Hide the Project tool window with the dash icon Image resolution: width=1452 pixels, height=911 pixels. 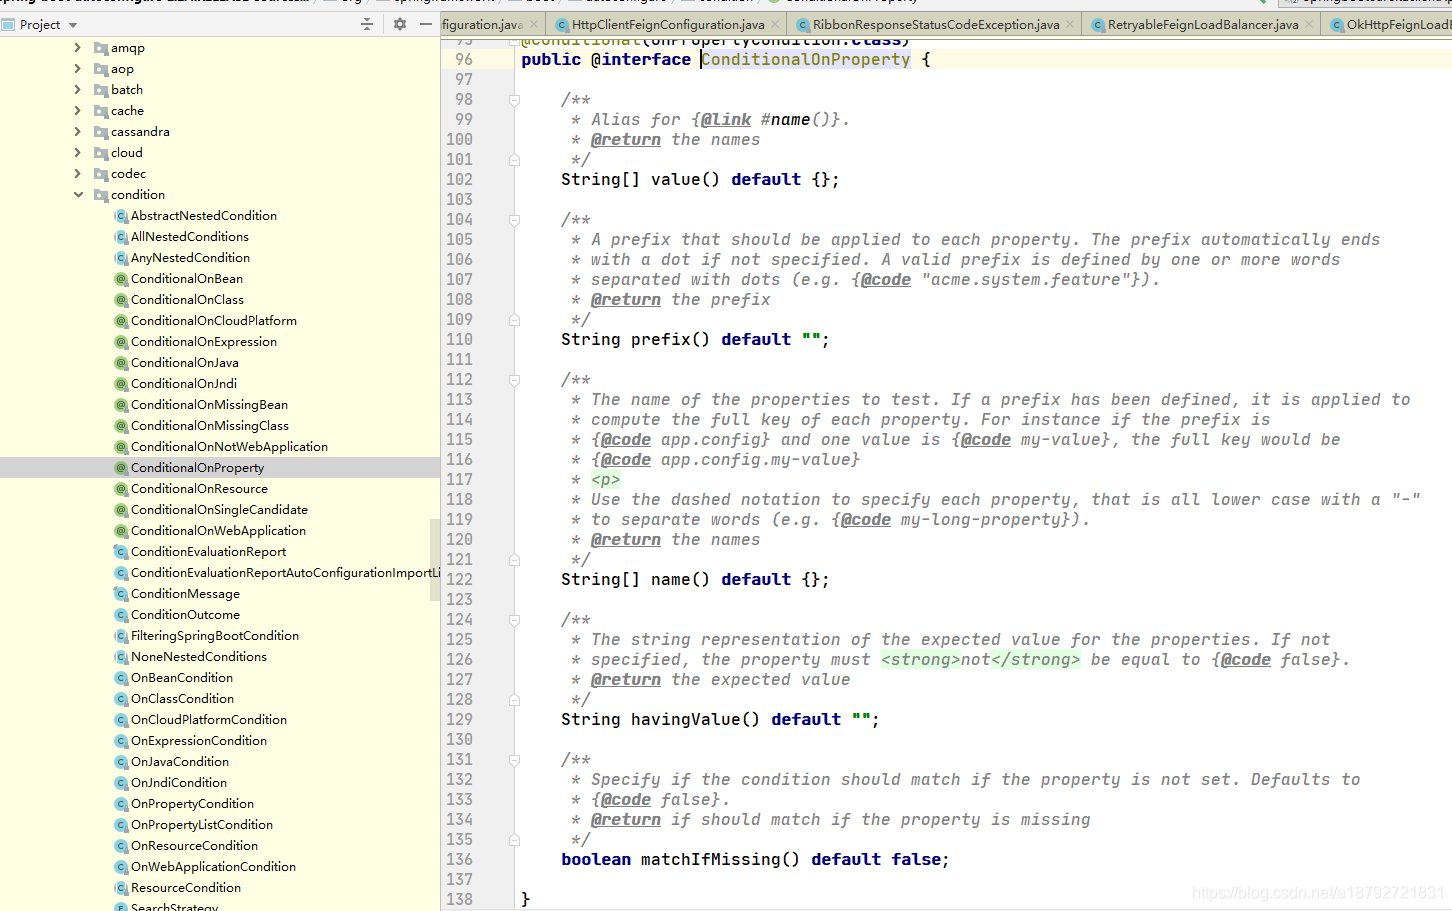click(426, 24)
